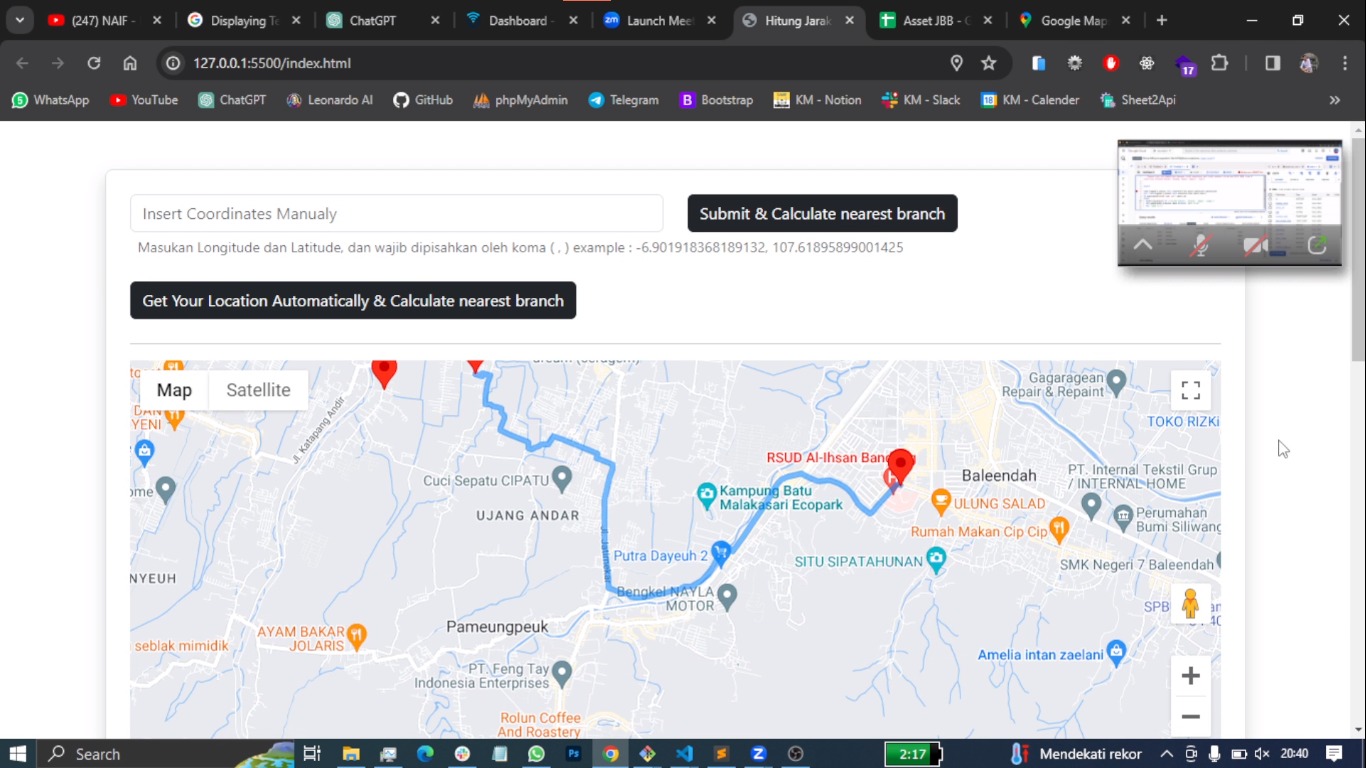The height and width of the screenshot is (768, 1366).
Task: Open the Windows notification center
Action: [x=1334, y=754]
